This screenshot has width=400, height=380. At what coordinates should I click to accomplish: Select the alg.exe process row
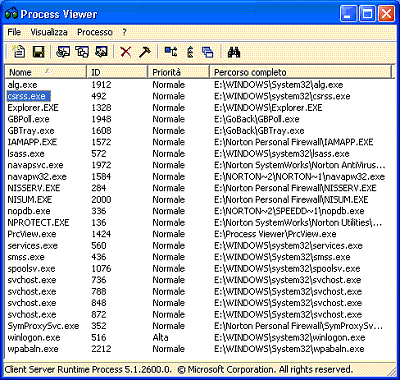22,85
